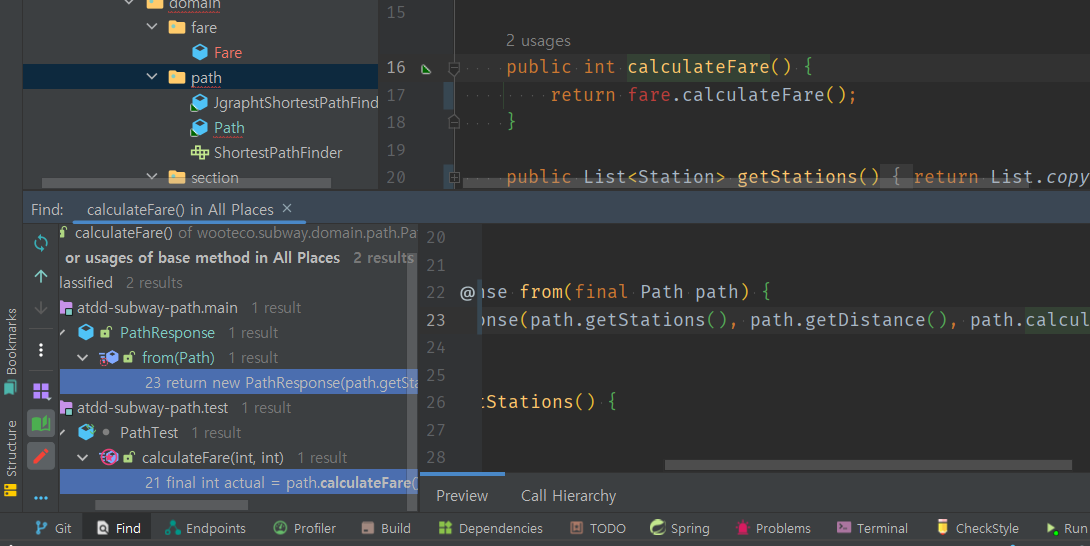Open the ShortestPathFinder interface
This screenshot has width=1090, height=546.
[266, 152]
